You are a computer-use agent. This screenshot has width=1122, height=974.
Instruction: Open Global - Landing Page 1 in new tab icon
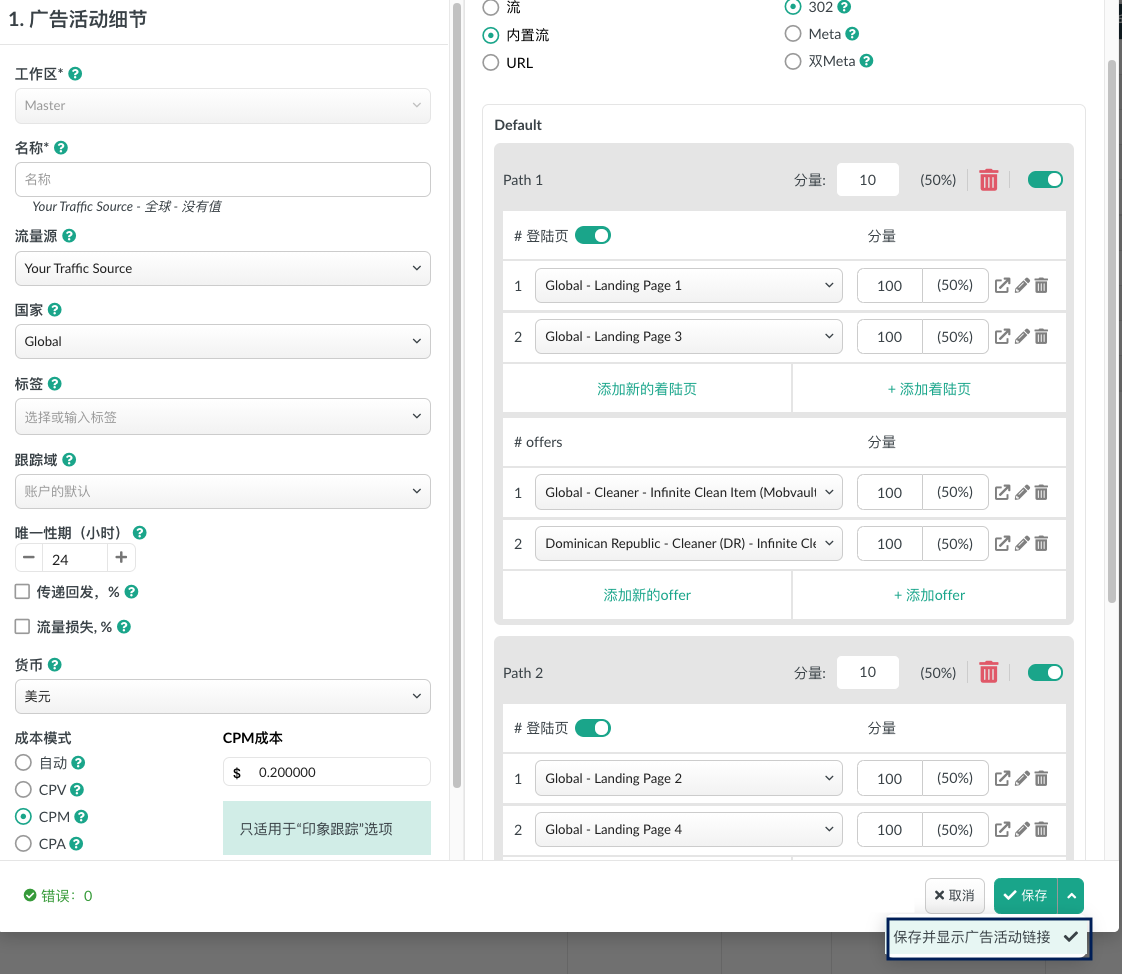point(1003,286)
